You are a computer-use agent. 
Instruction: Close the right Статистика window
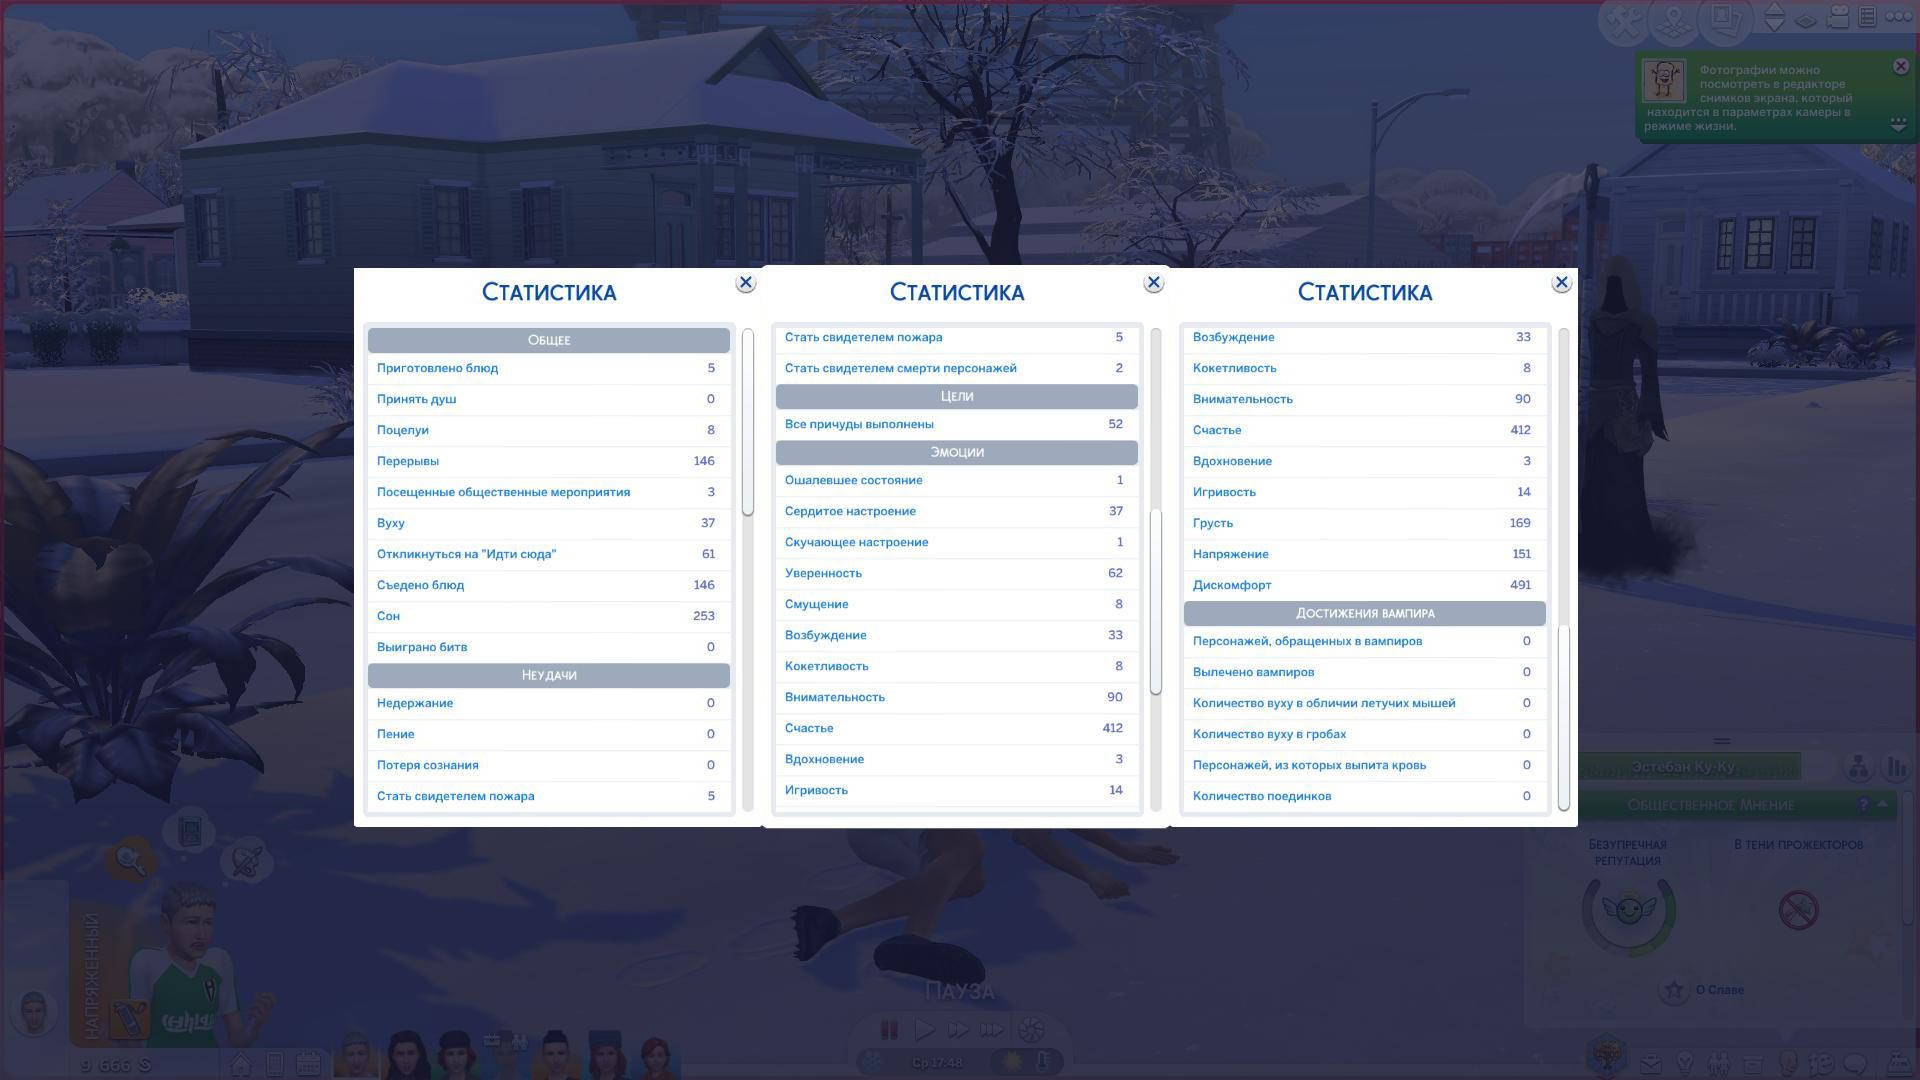[1561, 283]
